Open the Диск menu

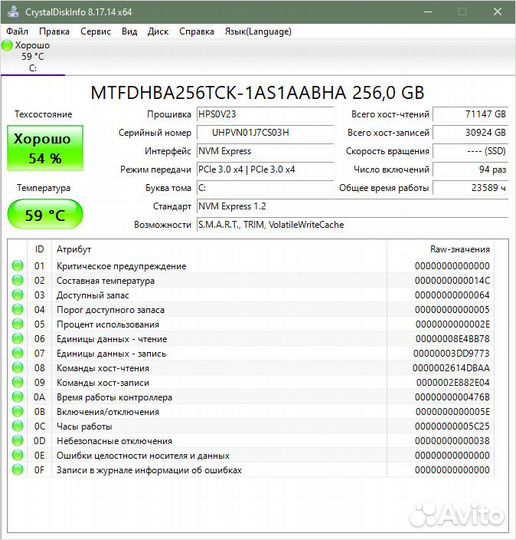[x=158, y=31]
